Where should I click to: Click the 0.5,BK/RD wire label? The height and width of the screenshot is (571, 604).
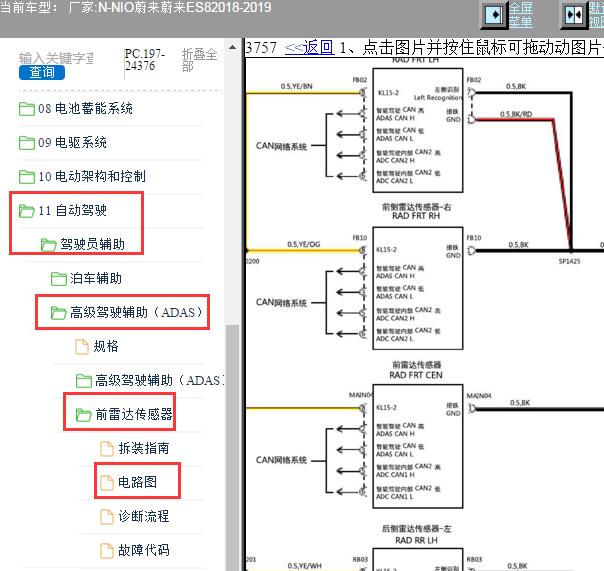[x=516, y=114]
